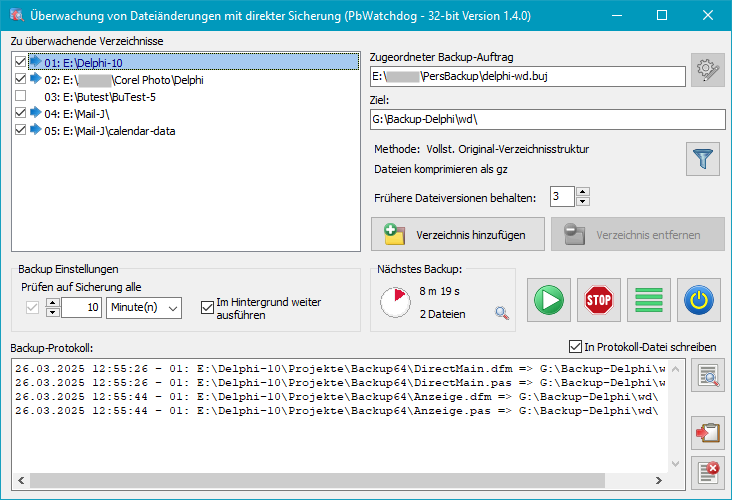Viewport: 732px width, 500px height.
Task: Toggle 'Im Hintergrund weiter ausführen' checkbox
Action: [207, 308]
